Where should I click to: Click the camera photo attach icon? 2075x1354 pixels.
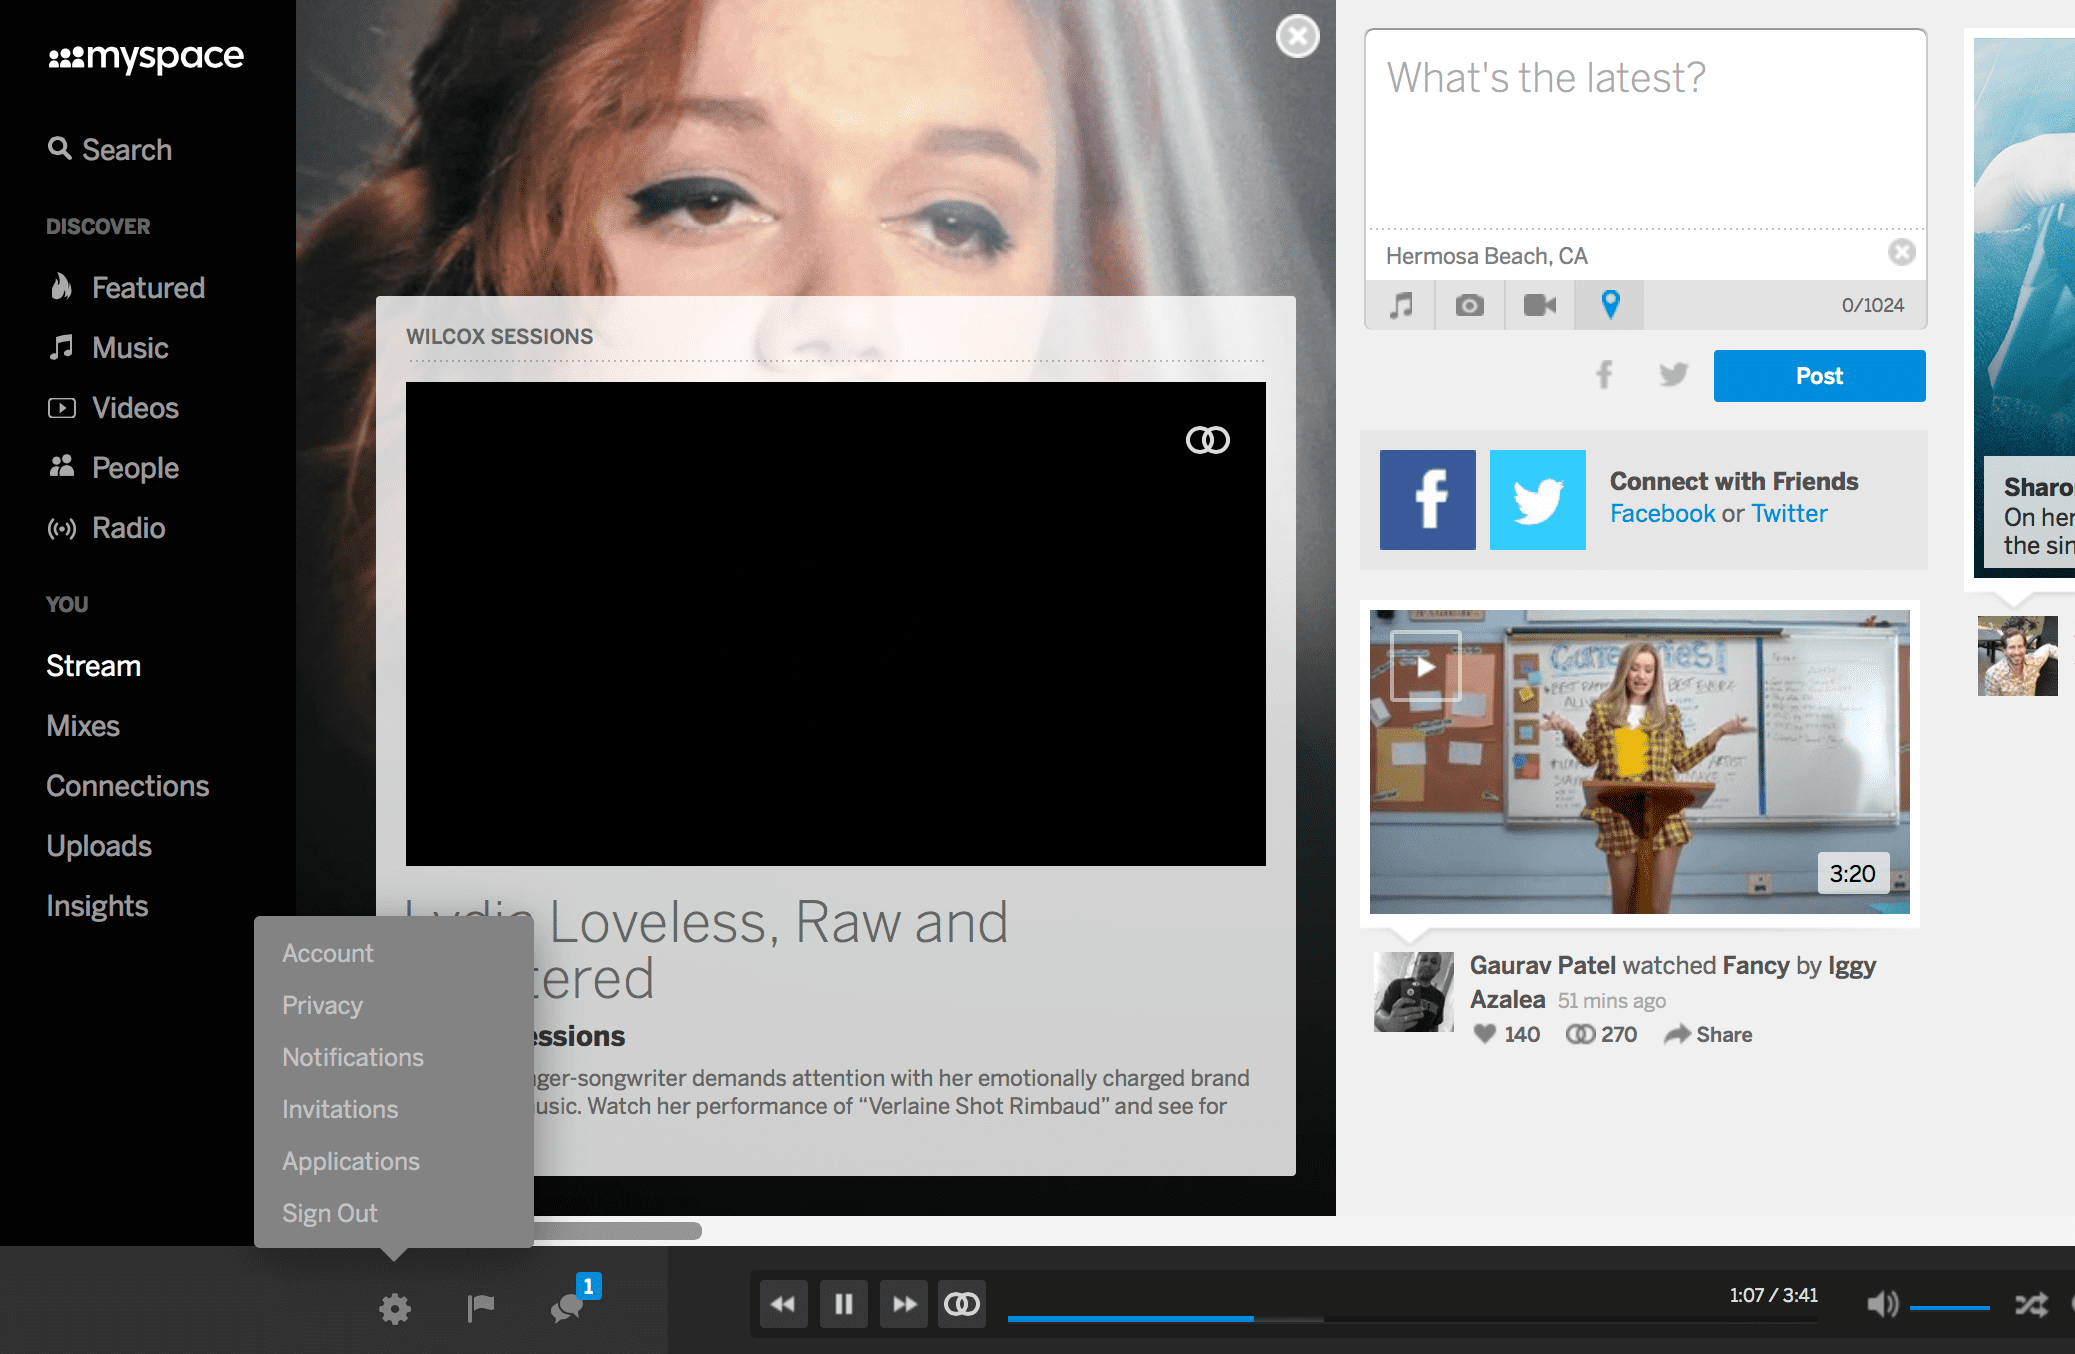[x=1469, y=305]
